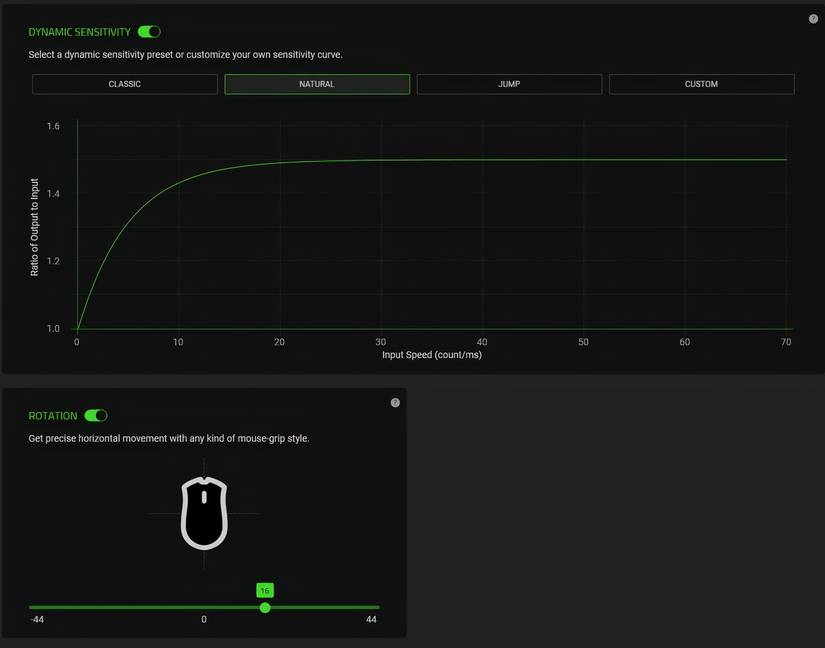Click the 0 center rotation label
The image size is (825, 648).
(x=204, y=620)
